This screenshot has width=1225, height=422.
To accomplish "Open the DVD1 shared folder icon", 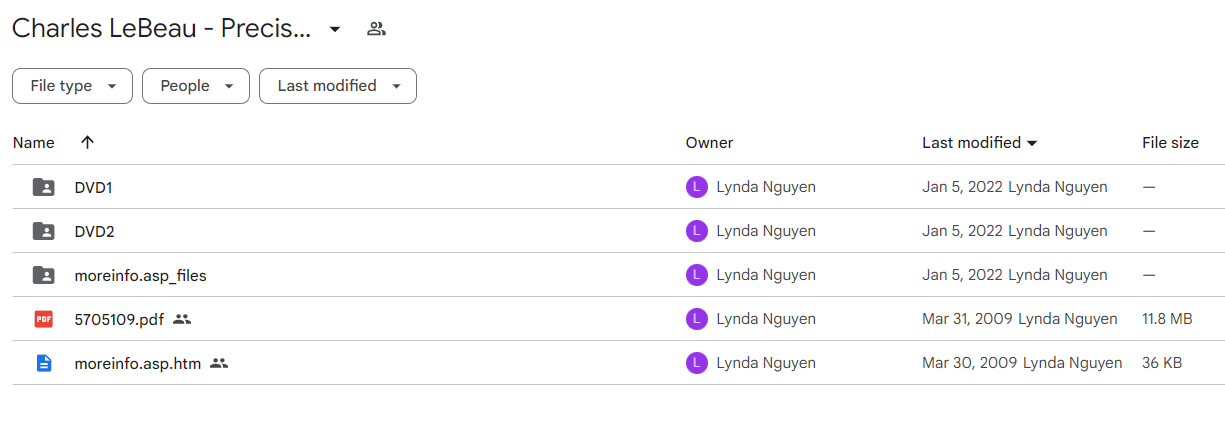I will [x=43, y=187].
